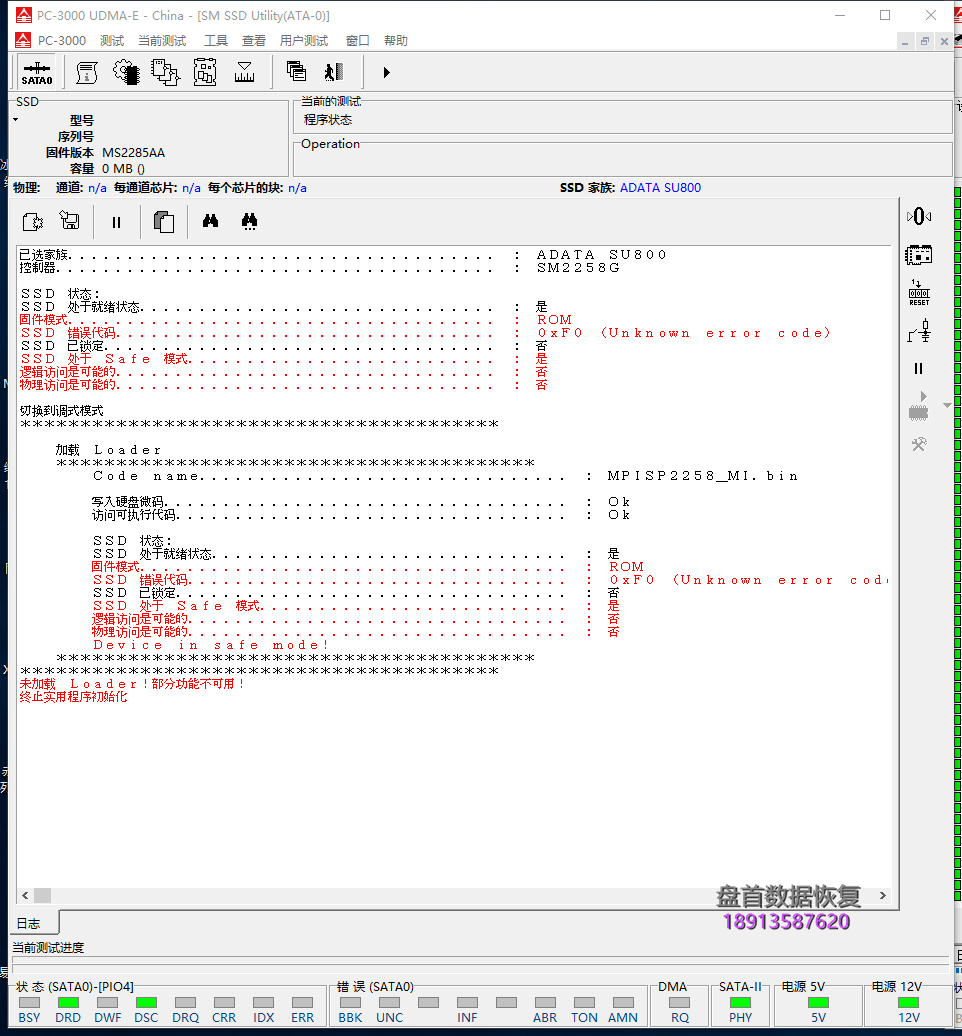Click the SATA0 port selector icon
The height and width of the screenshot is (1036, 962).
[x=37, y=73]
